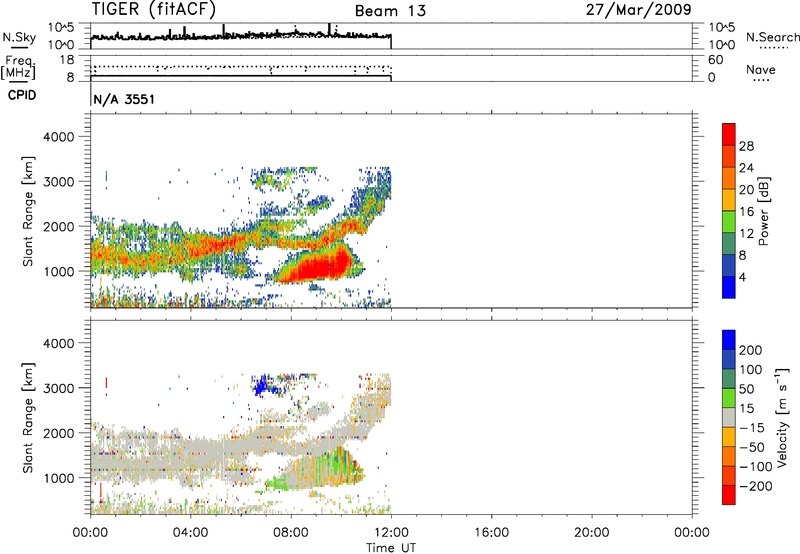800x554 pixels.
Task: Click the Freq. [MHz] axis label
Action: tap(18, 67)
